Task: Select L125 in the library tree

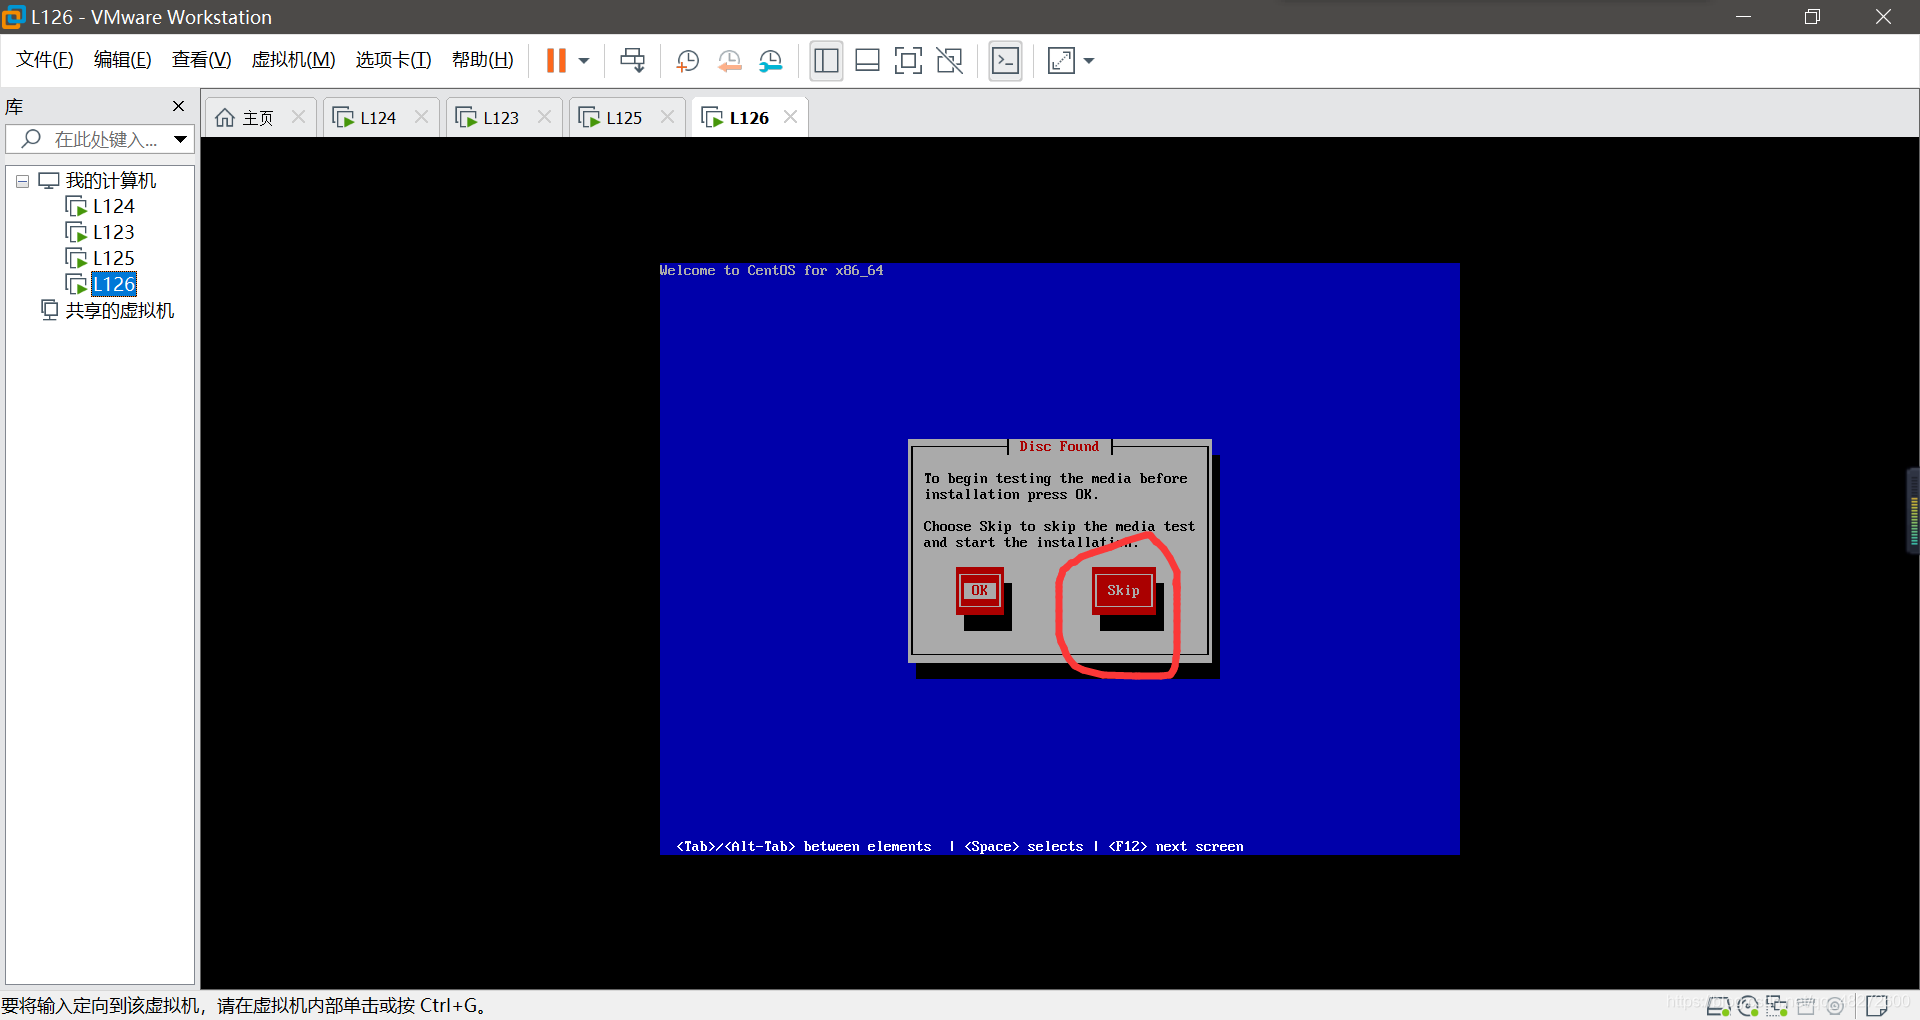Action: [113, 258]
